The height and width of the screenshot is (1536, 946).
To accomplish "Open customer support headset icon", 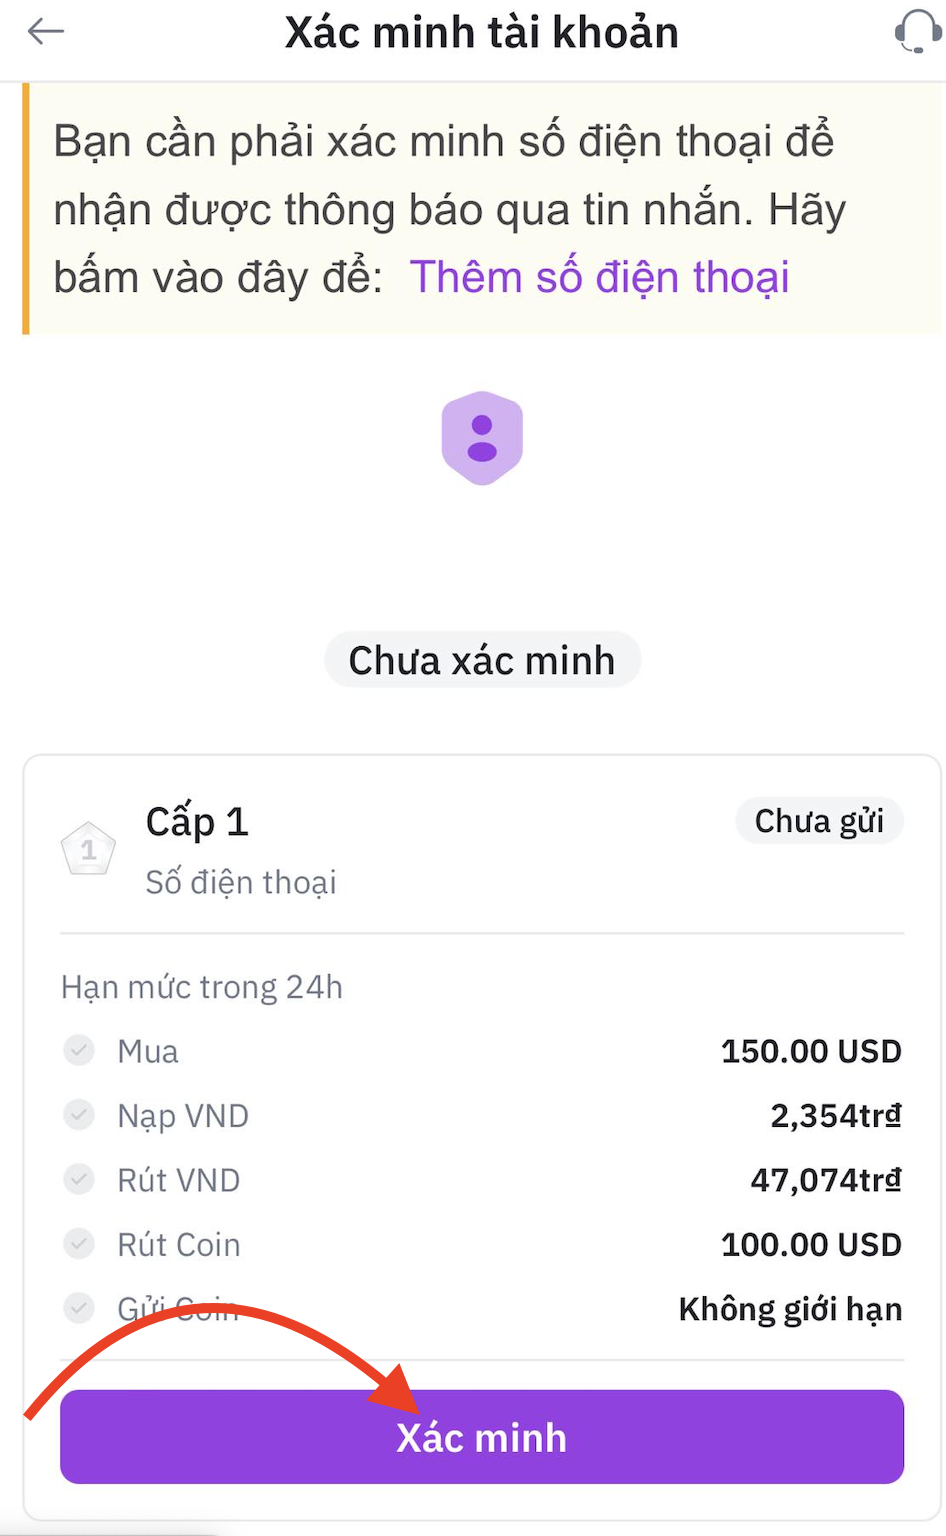I will point(916,32).
